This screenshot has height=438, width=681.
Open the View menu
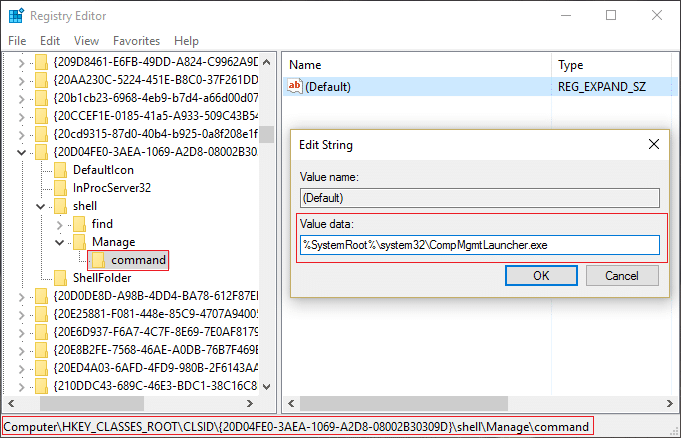click(x=86, y=41)
